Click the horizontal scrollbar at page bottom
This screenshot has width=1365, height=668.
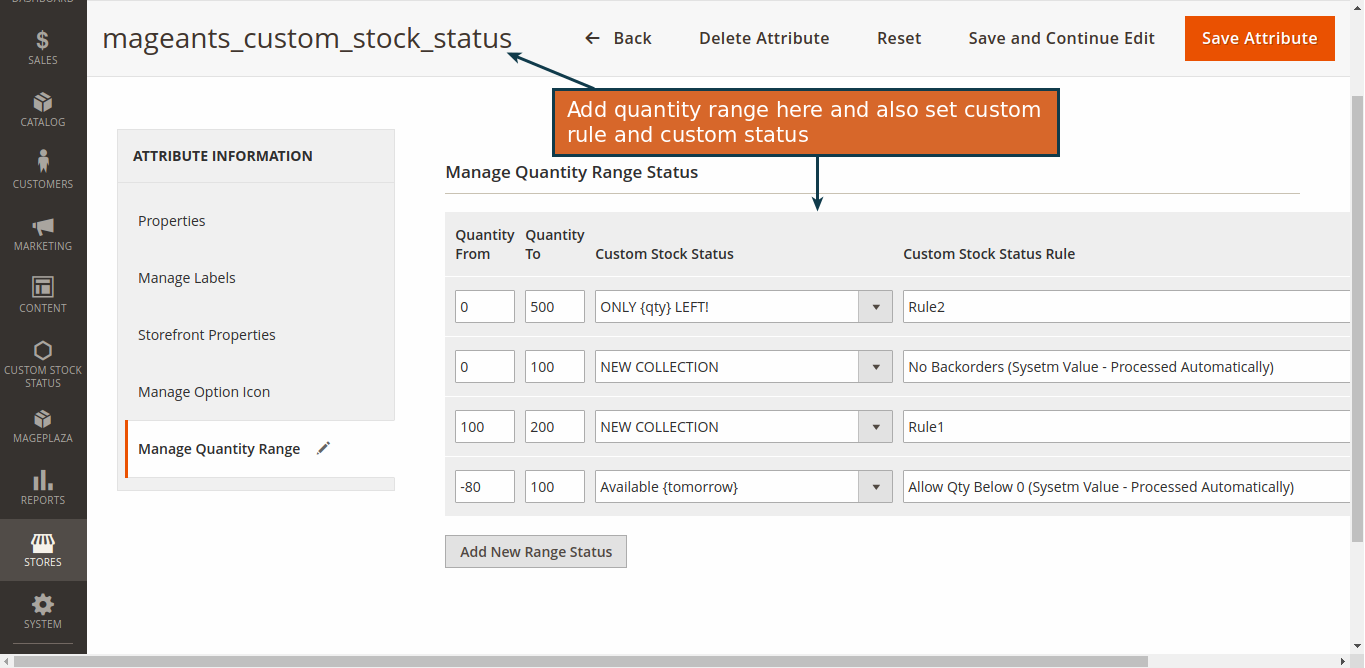tap(580, 661)
